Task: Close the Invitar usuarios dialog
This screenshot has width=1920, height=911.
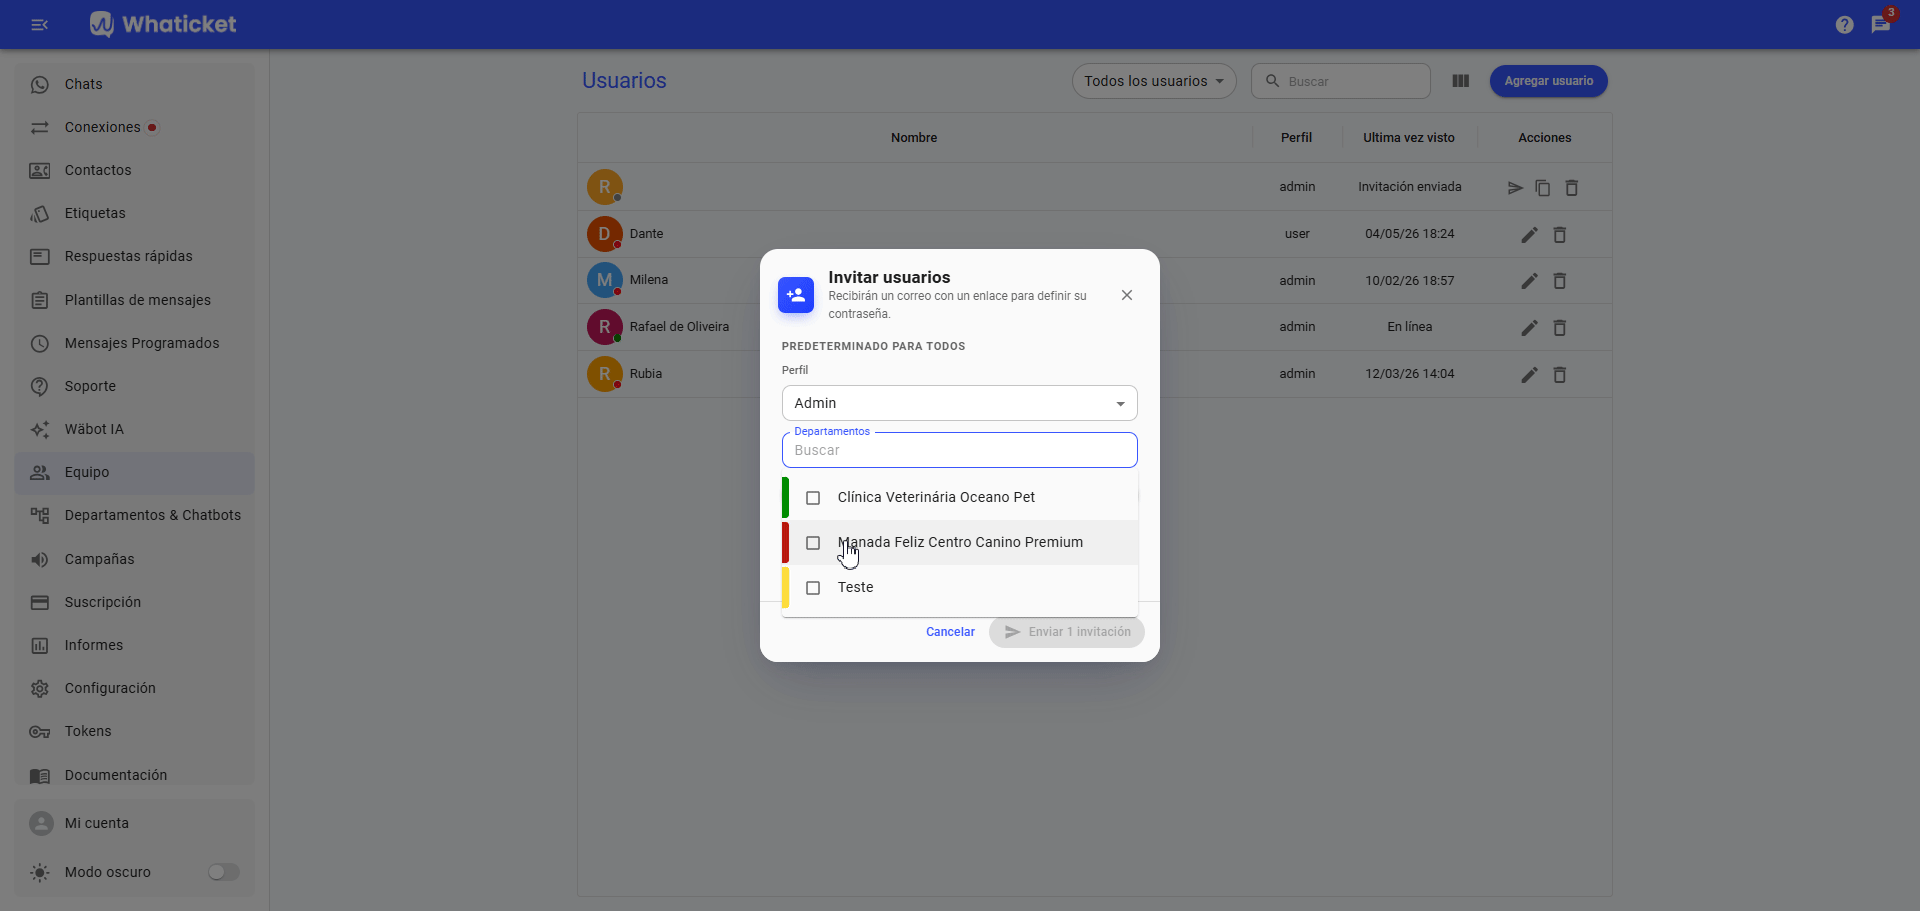Action: [x=1127, y=295]
